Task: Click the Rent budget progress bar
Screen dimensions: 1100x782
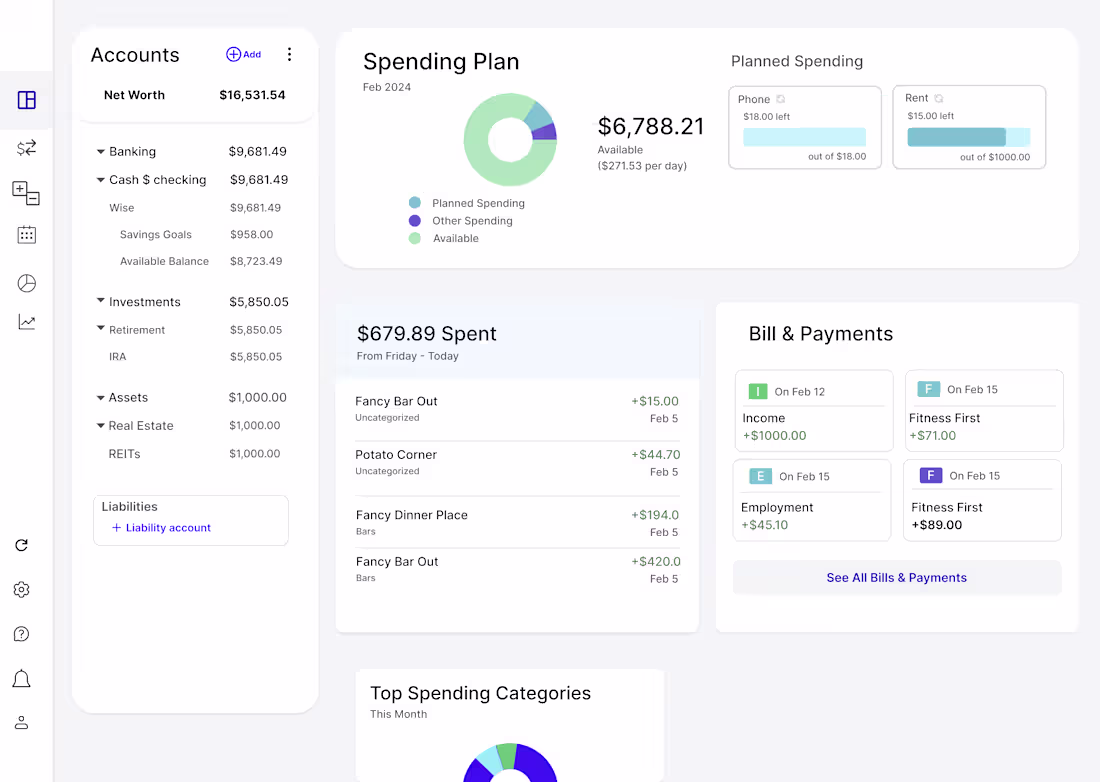Action: (969, 137)
